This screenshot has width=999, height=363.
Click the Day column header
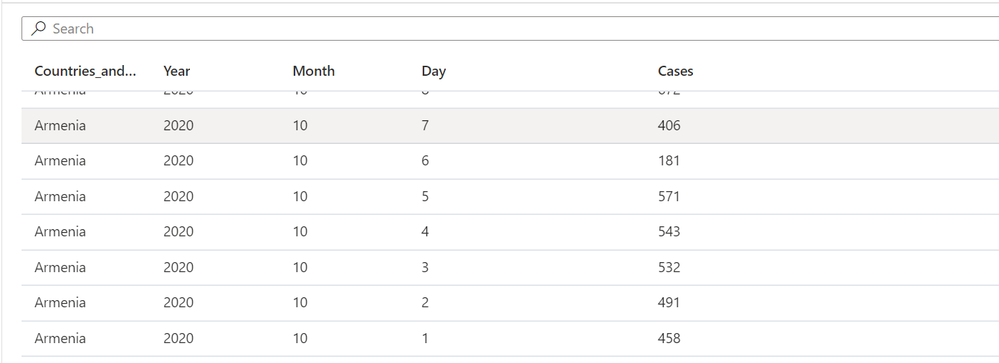[433, 71]
